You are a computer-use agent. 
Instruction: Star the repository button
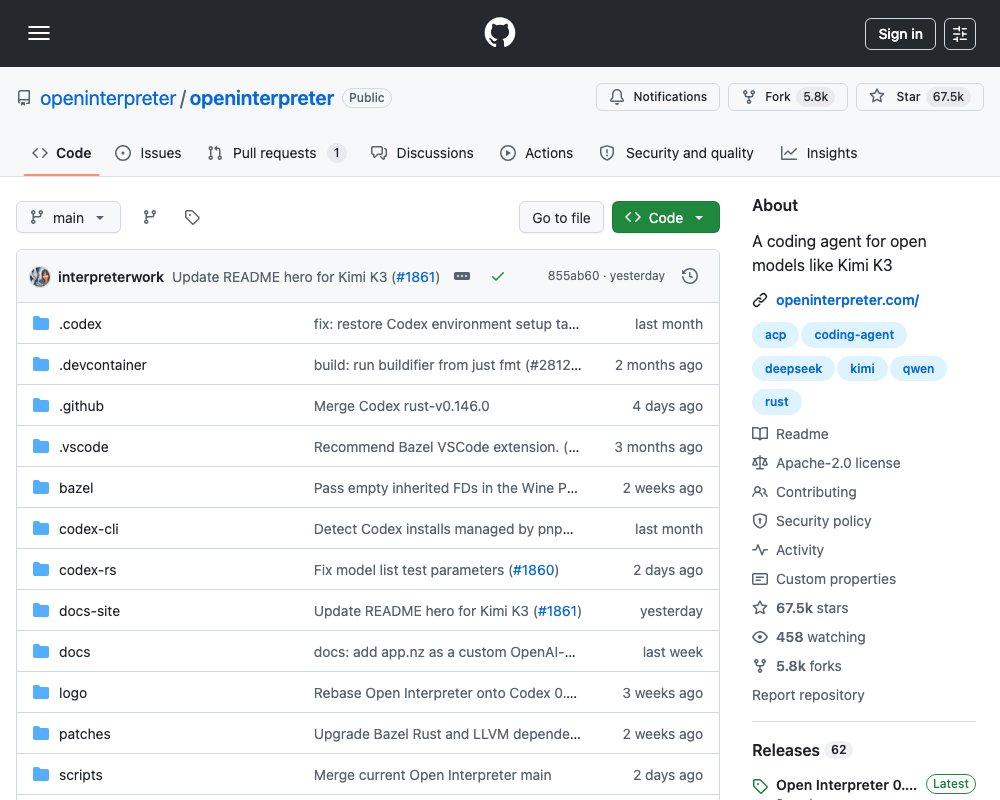point(920,97)
